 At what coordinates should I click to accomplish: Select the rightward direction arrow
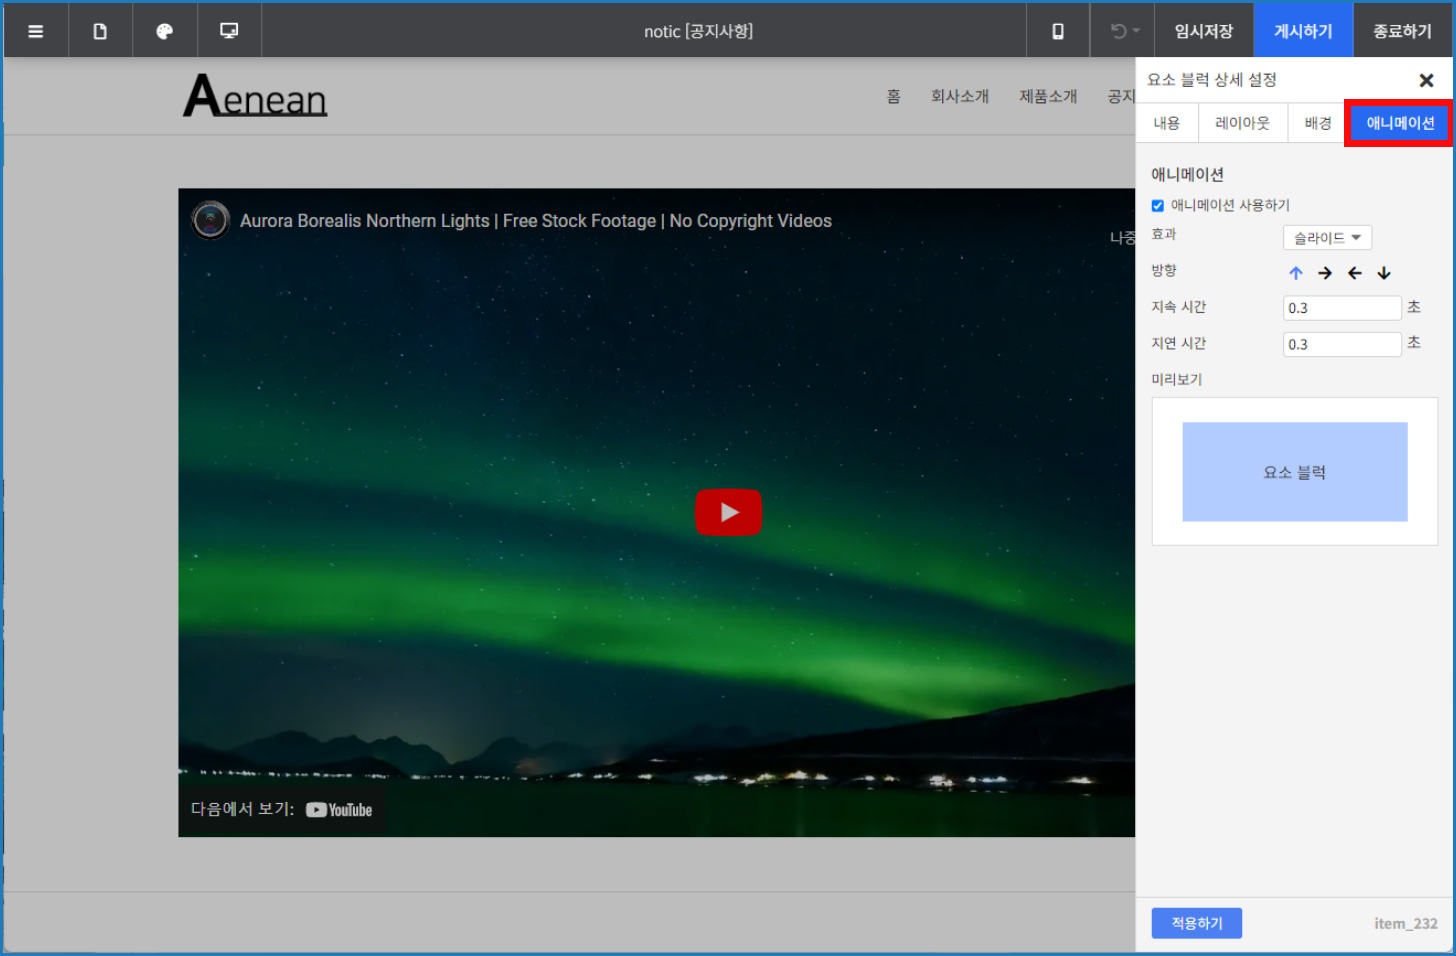1325,273
